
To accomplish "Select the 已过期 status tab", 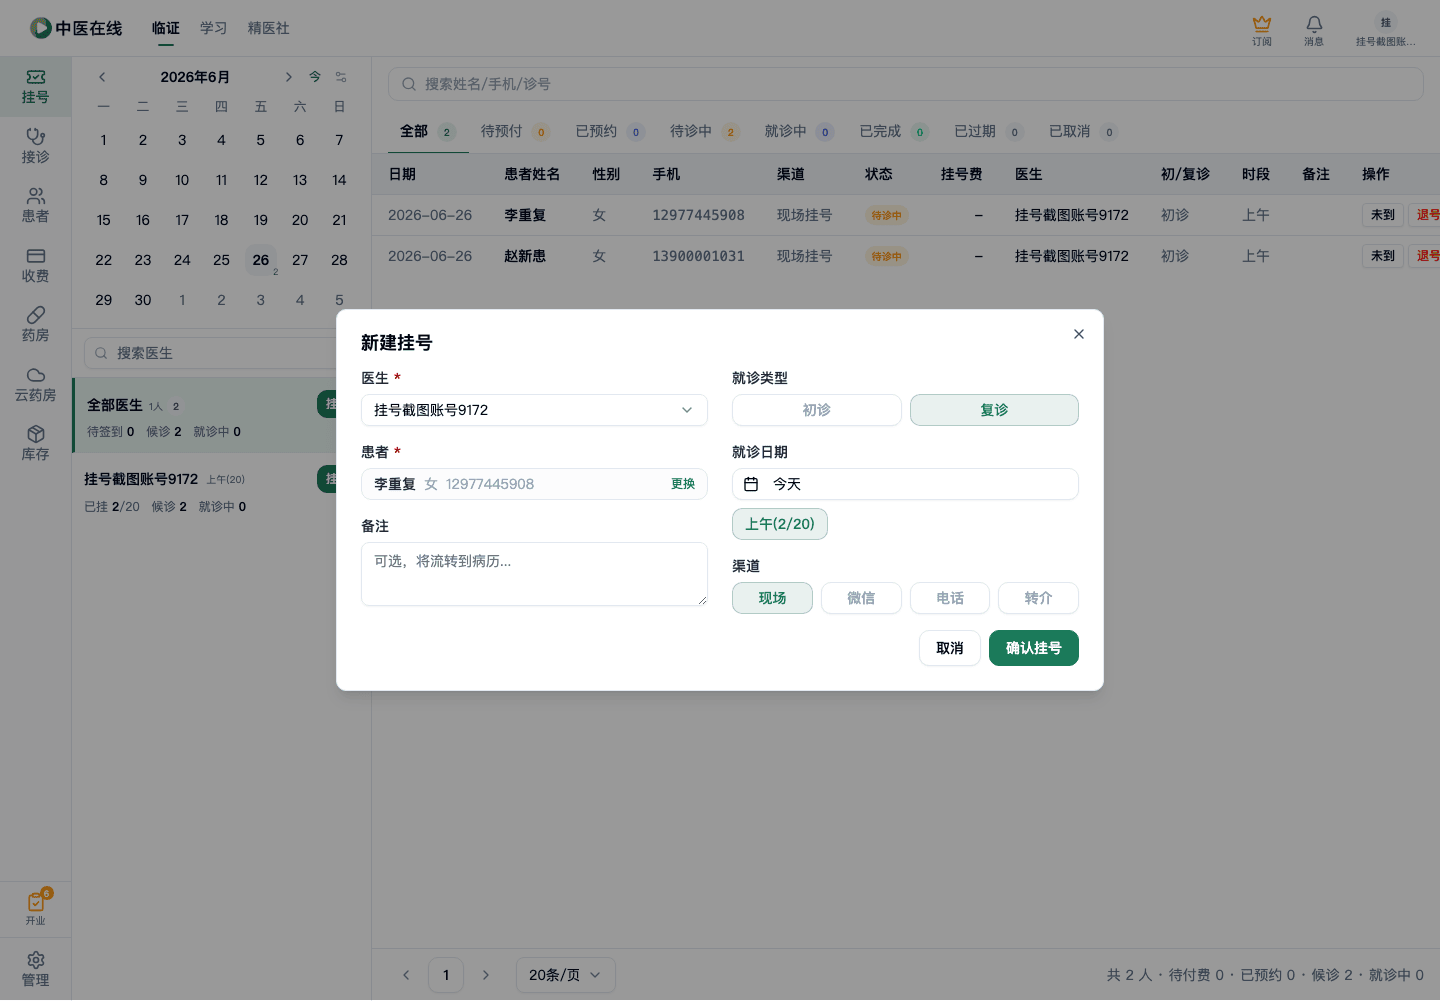I will [988, 131].
